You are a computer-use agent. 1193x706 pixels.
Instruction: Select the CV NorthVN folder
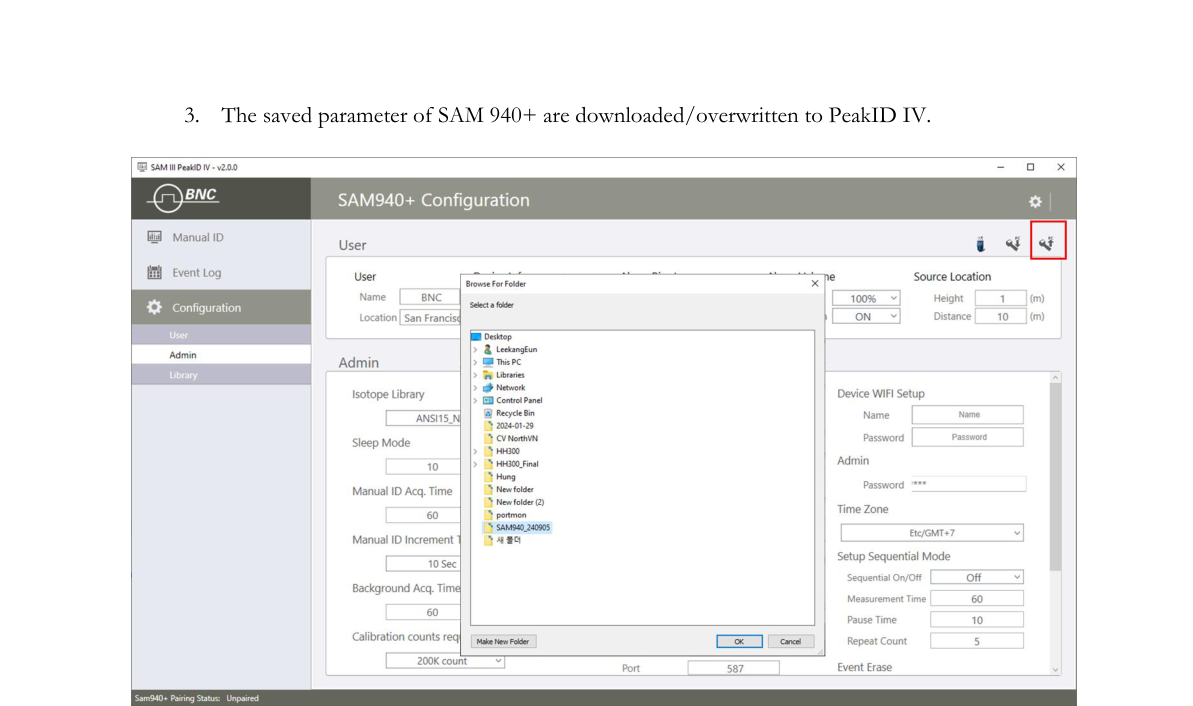pyautogui.click(x=511, y=438)
